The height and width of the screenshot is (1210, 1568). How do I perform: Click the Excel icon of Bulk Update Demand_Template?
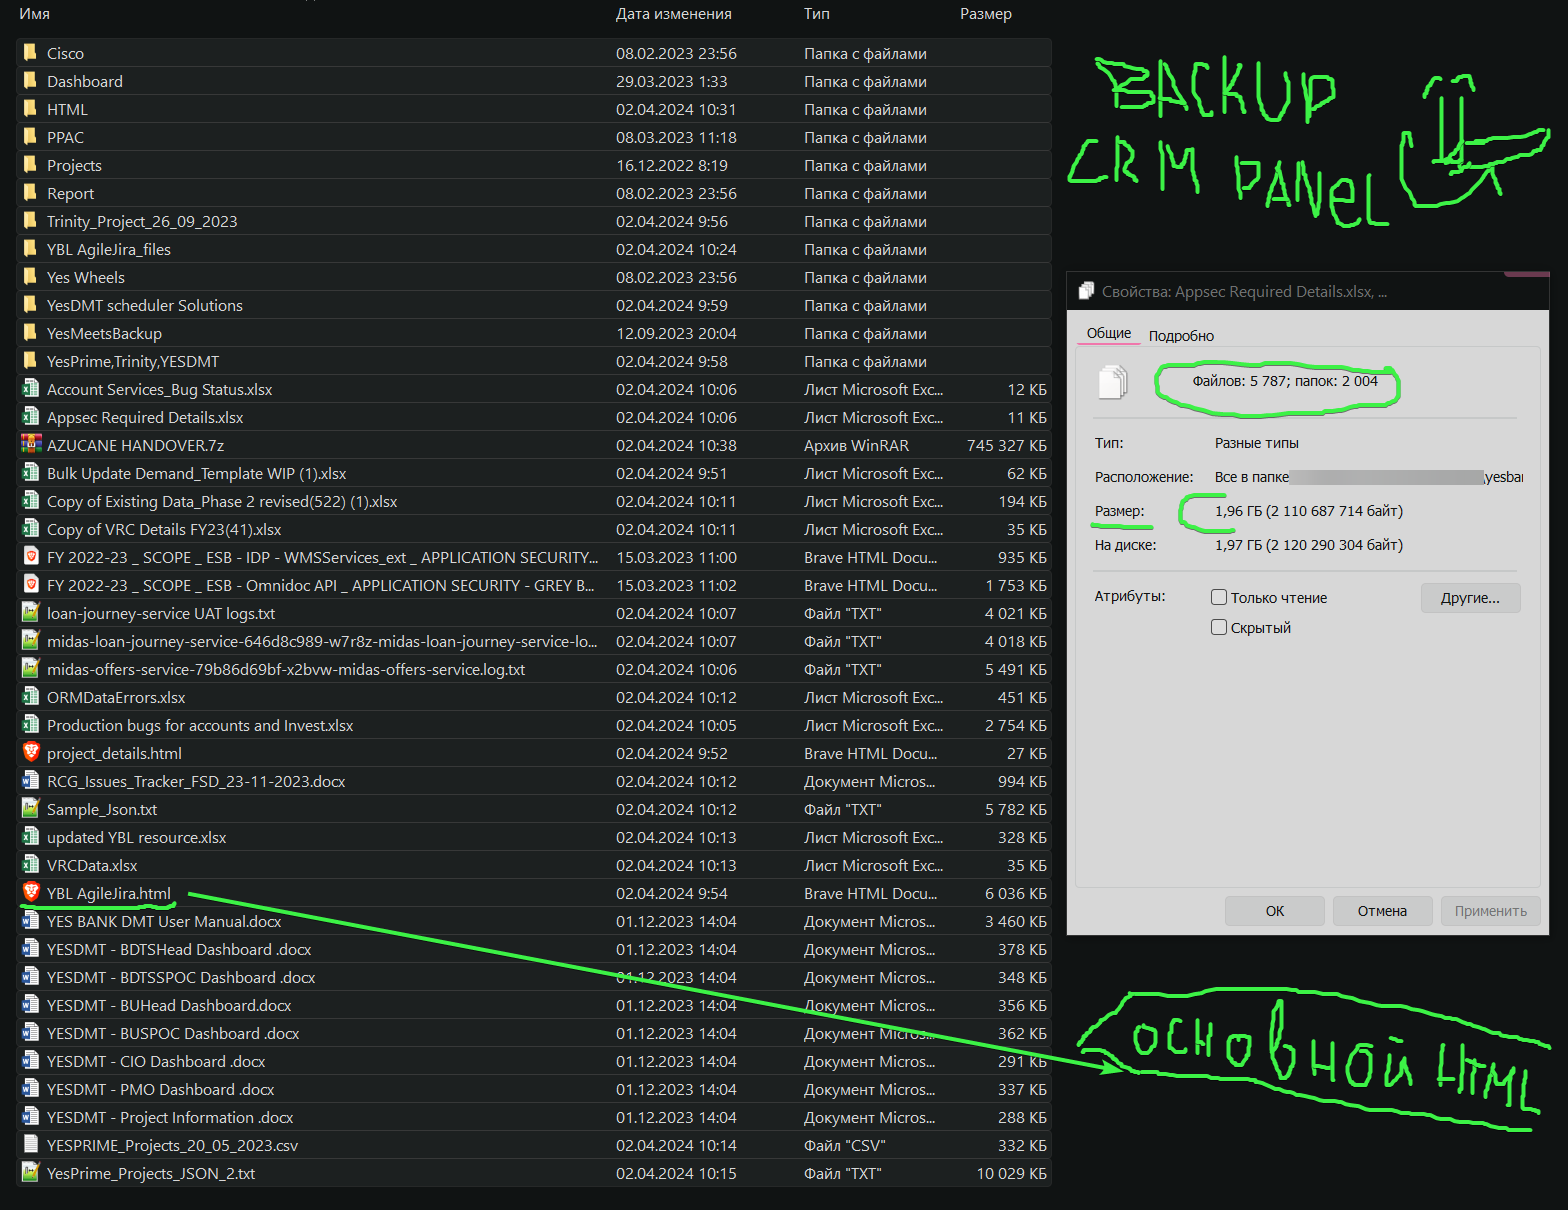click(x=30, y=472)
